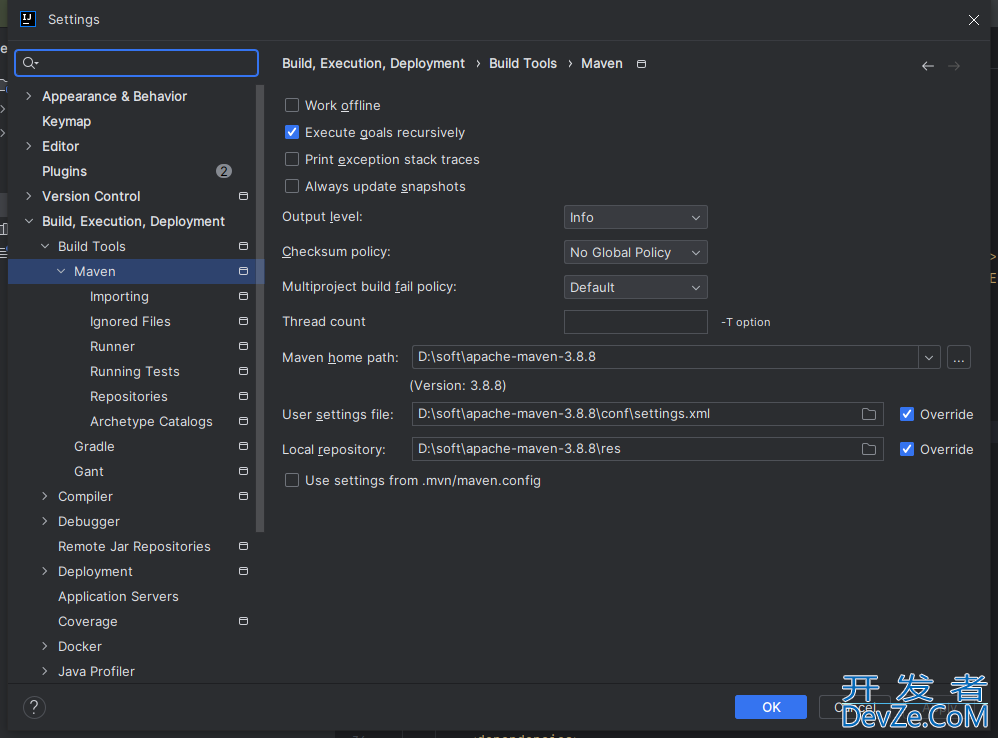Expand the Debugger tree node
Screen dimensions: 998x738
pos(45,521)
